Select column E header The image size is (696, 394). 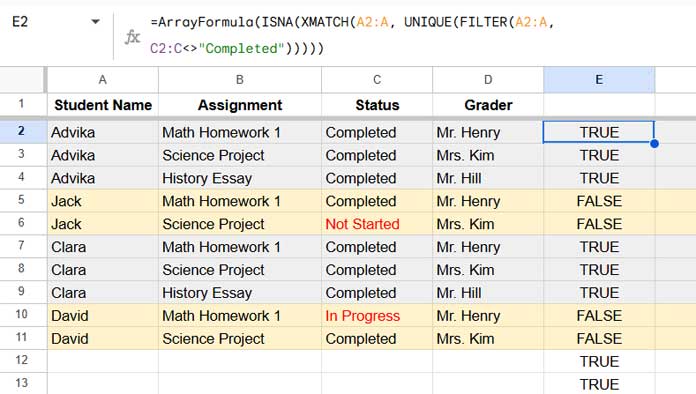[x=599, y=80]
